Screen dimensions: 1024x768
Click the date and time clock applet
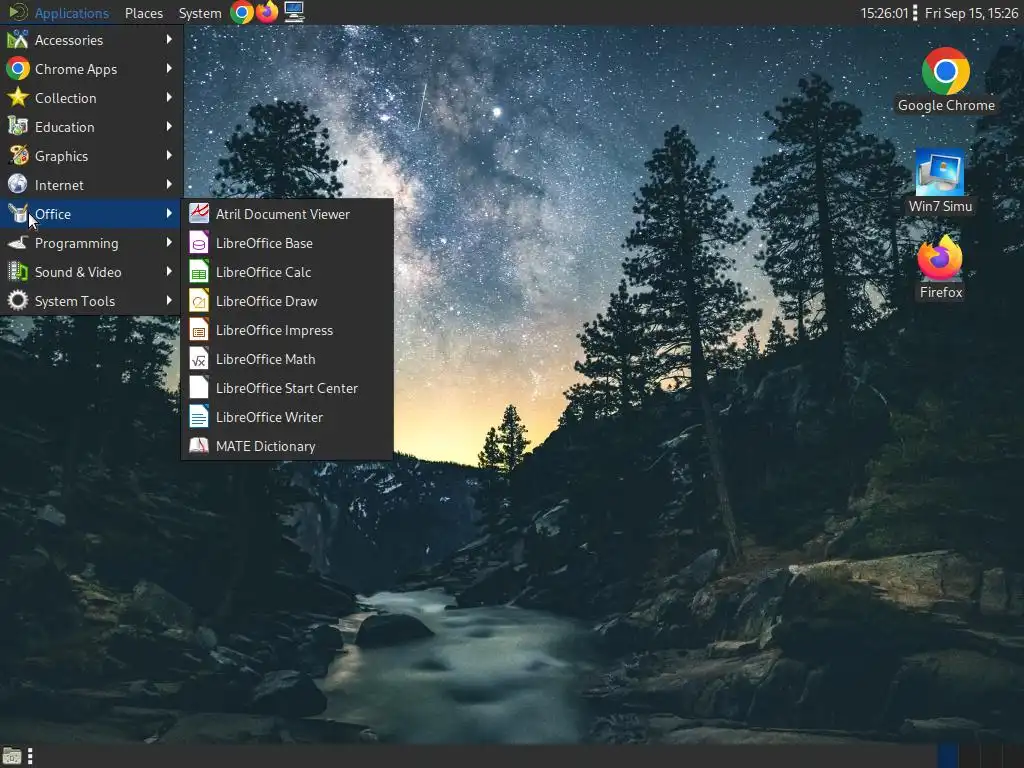click(971, 13)
